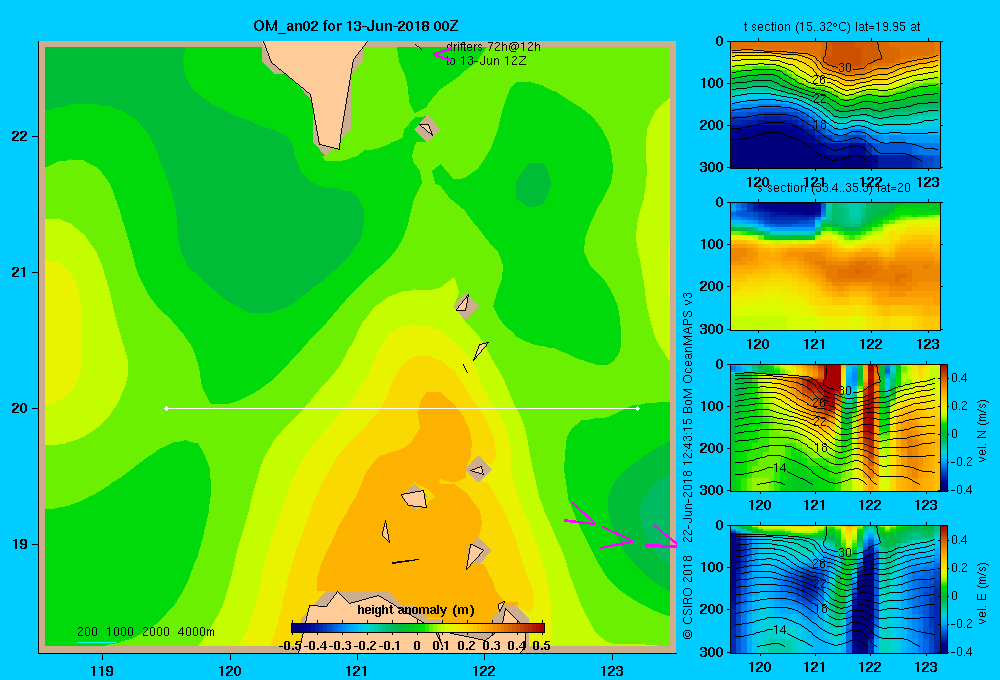Screen dimensions: 1000x680
Task: Click the "drifters 72h@12h" label
Action: tap(493, 47)
